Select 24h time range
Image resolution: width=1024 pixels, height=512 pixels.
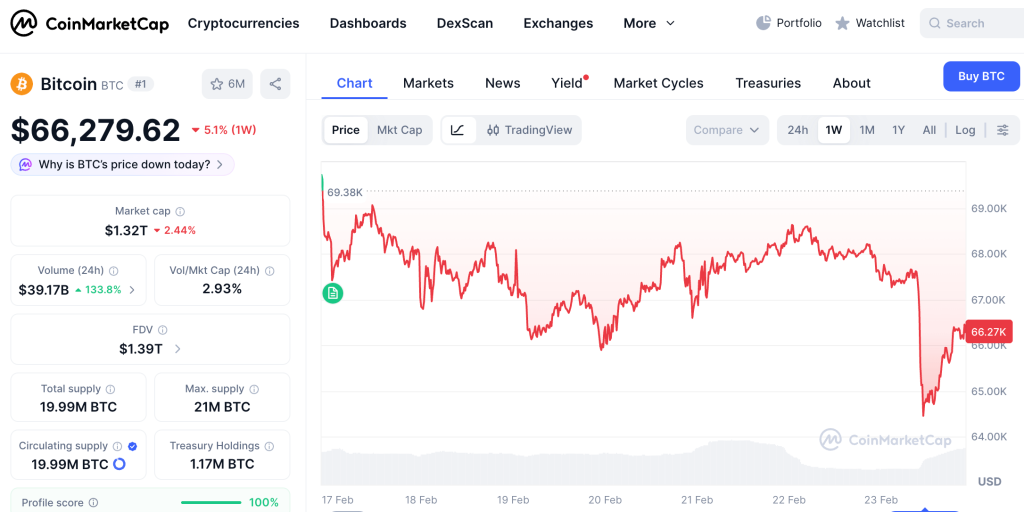(797, 130)
